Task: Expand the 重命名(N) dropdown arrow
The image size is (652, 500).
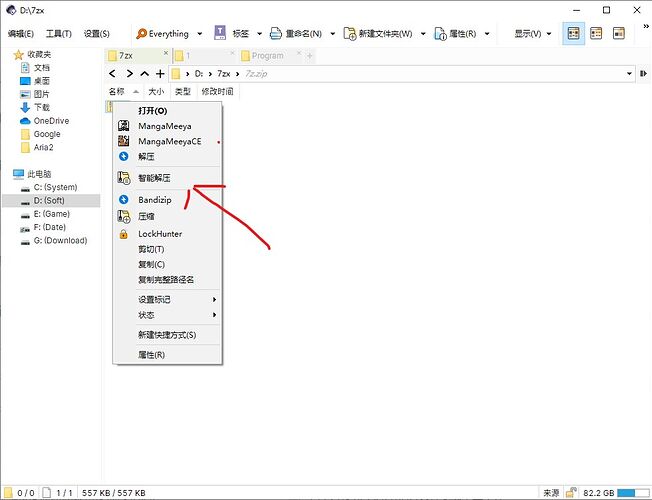Action: coord(333,34)
